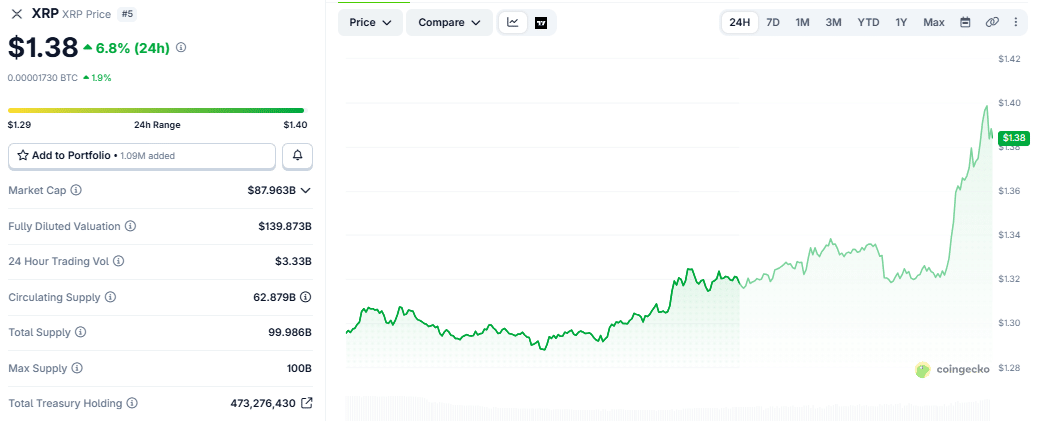Image resolution: width=1039 pixels, height=421 pixels.
Task: Click the 1.9% BTC change text
Action: click(100, 78)
